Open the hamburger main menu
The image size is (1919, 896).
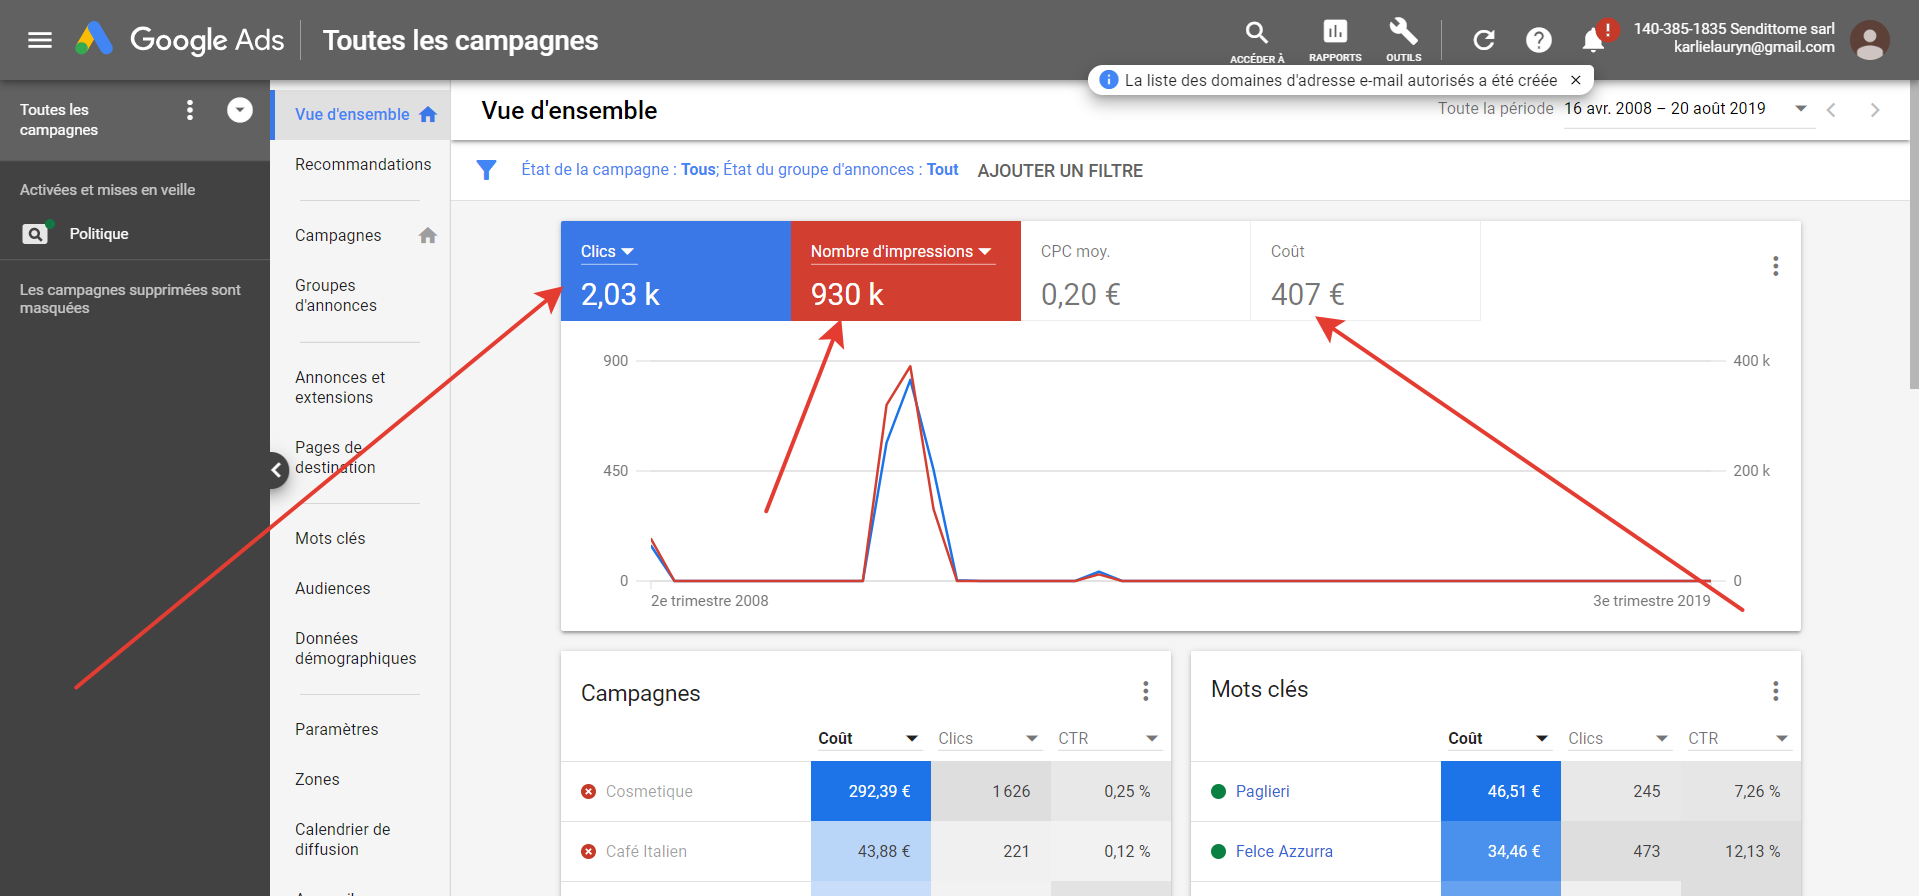[40, 40]
